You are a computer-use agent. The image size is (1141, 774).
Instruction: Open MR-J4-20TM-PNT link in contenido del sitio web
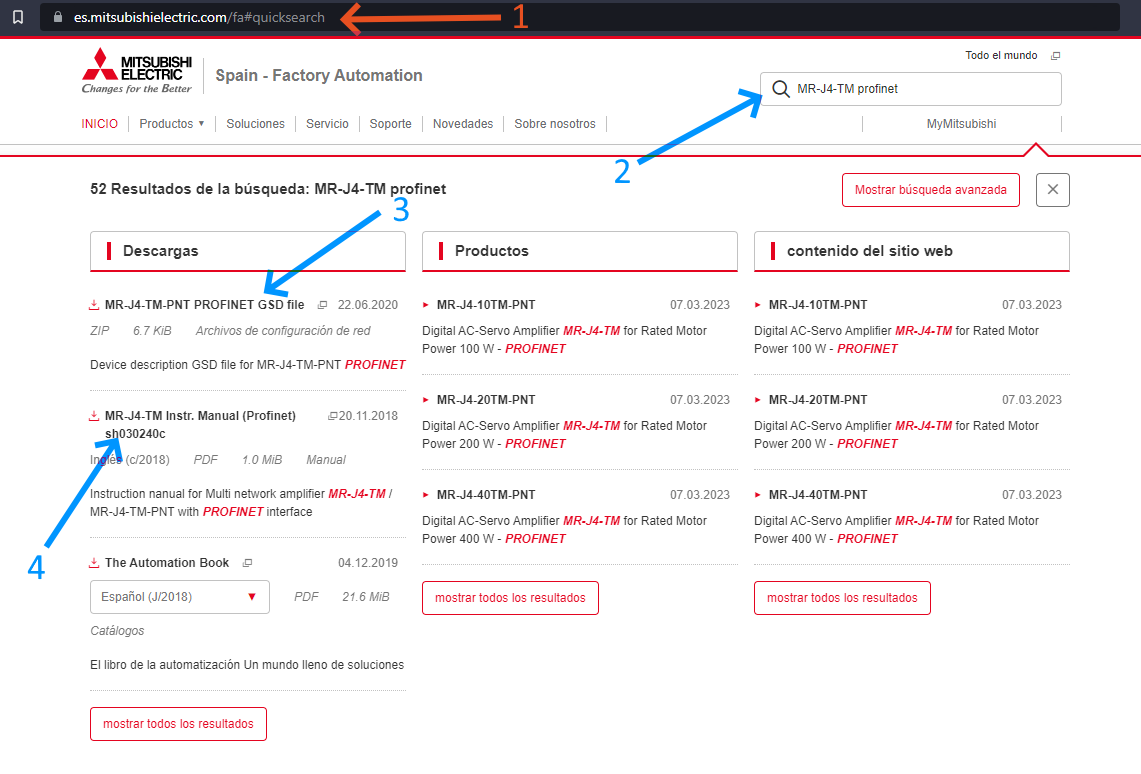coord(818,400)
